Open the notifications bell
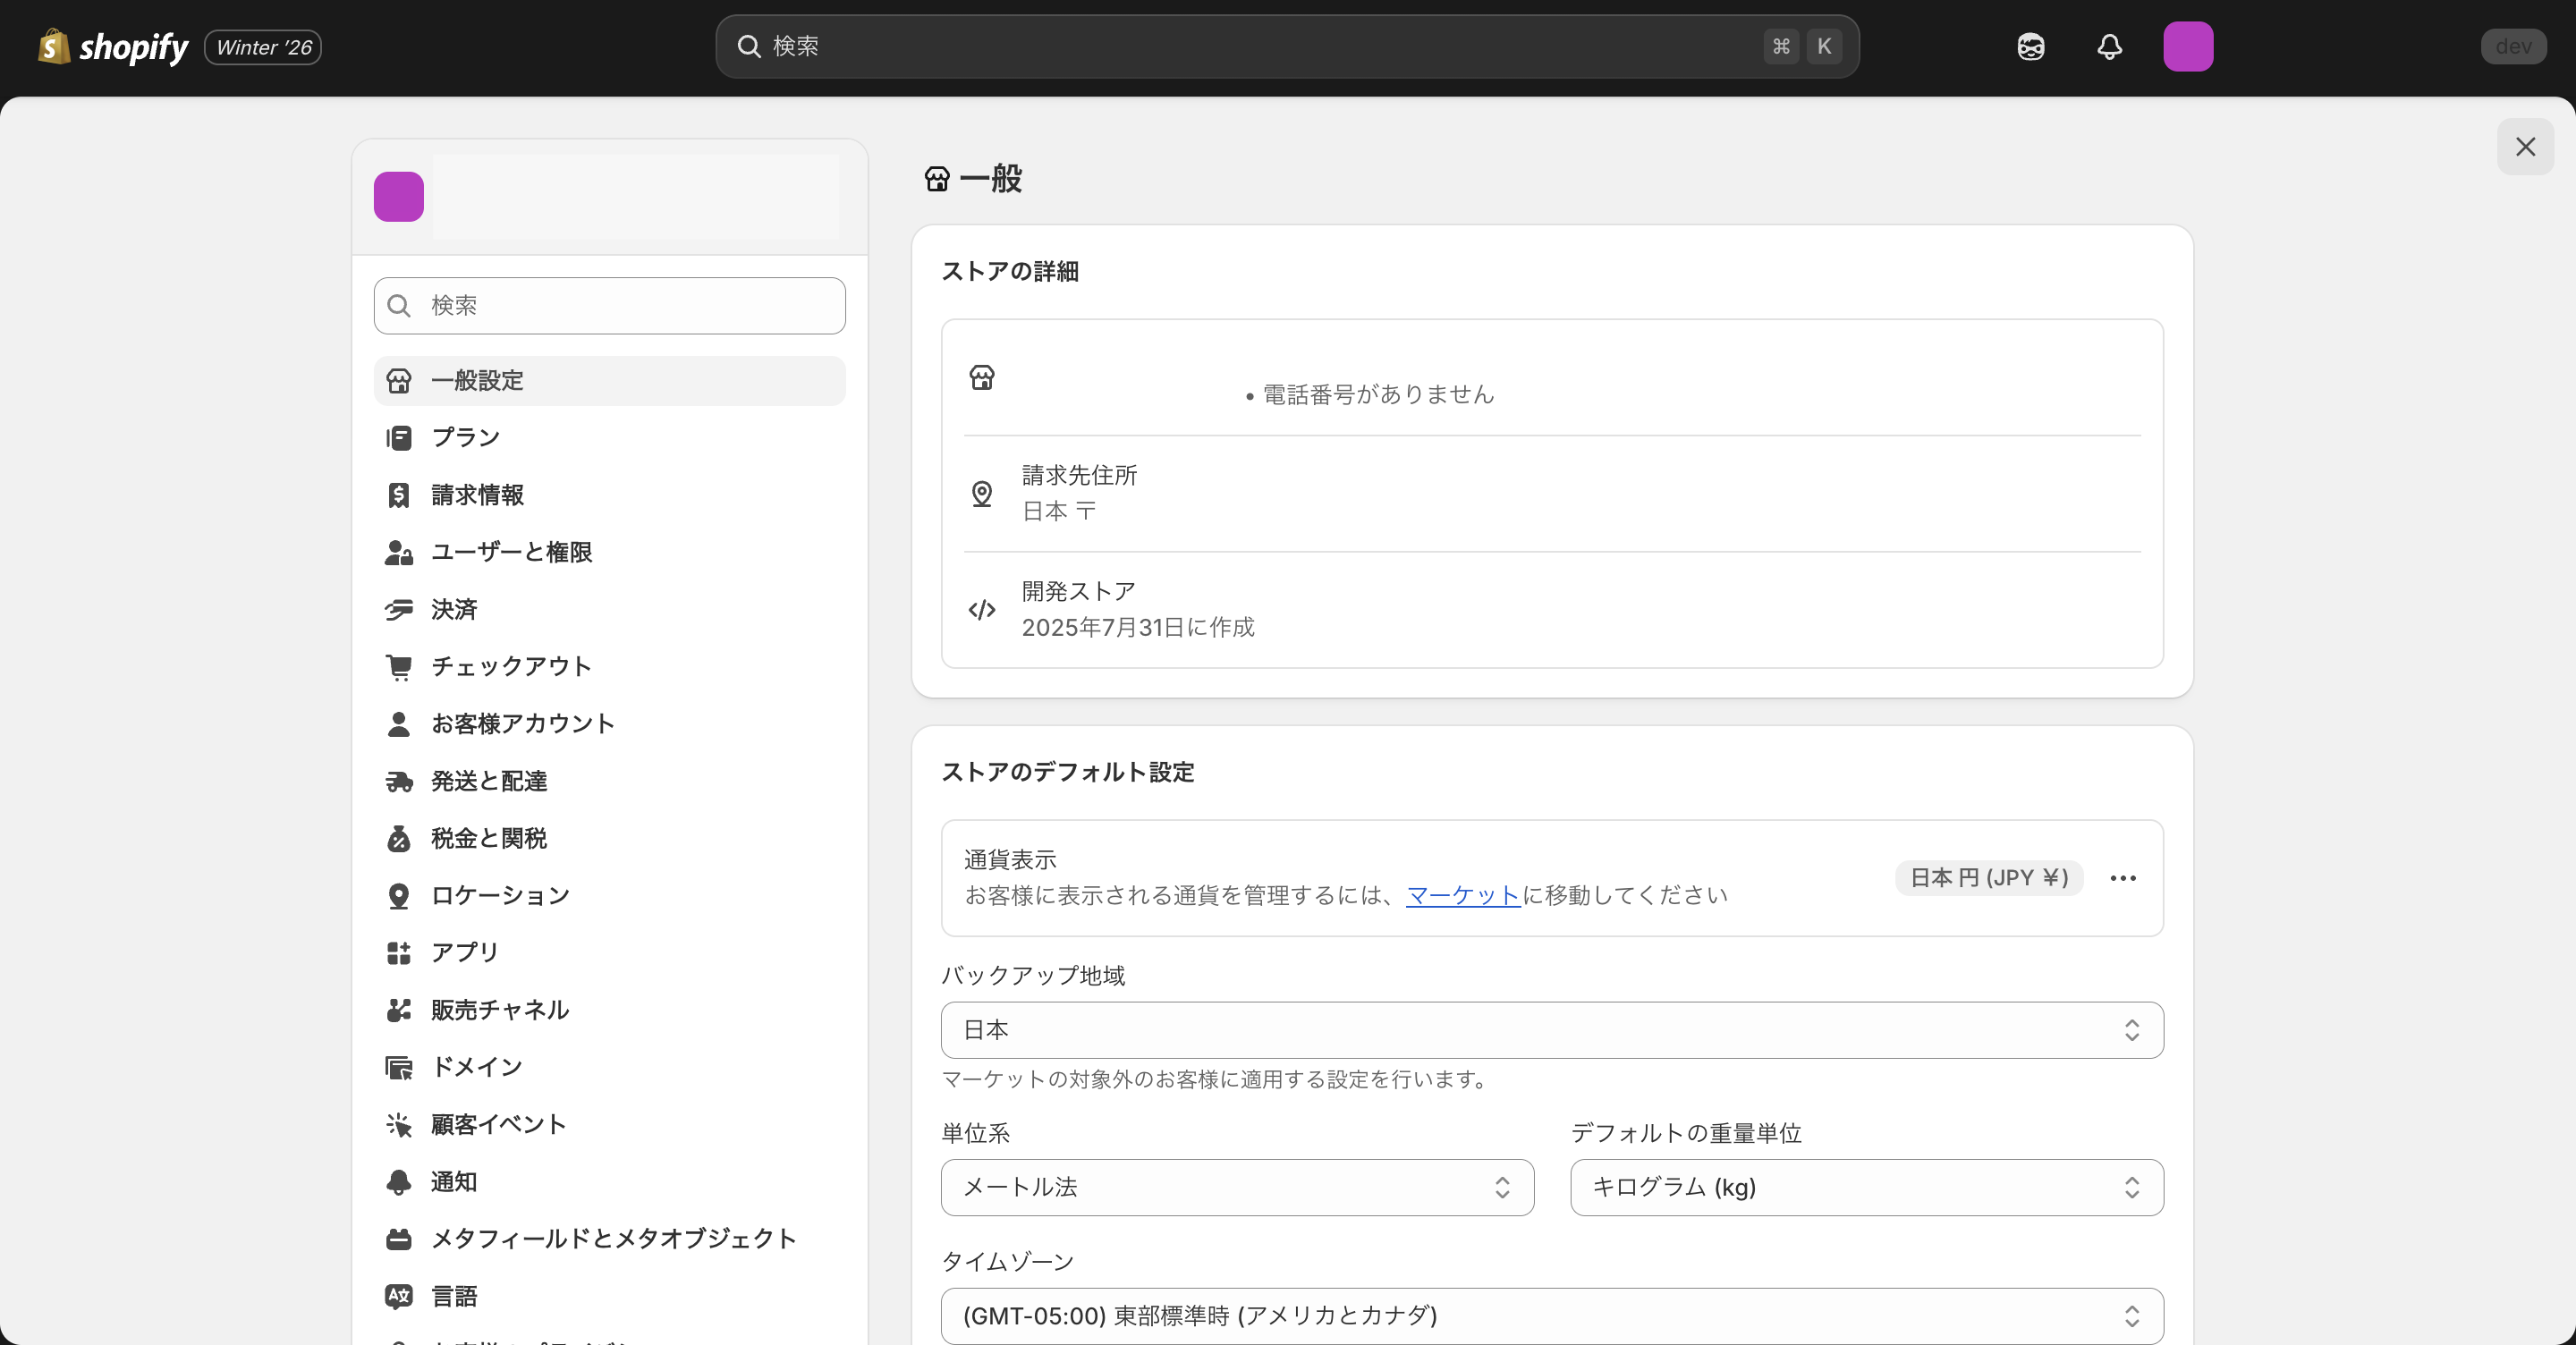2576x1345 pixels. click(x=2109, y=46)
